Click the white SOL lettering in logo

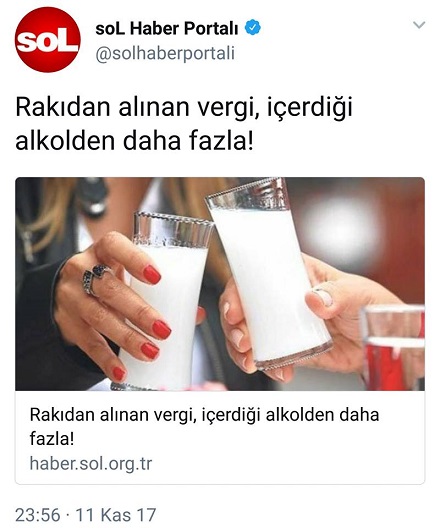point(47,41)
